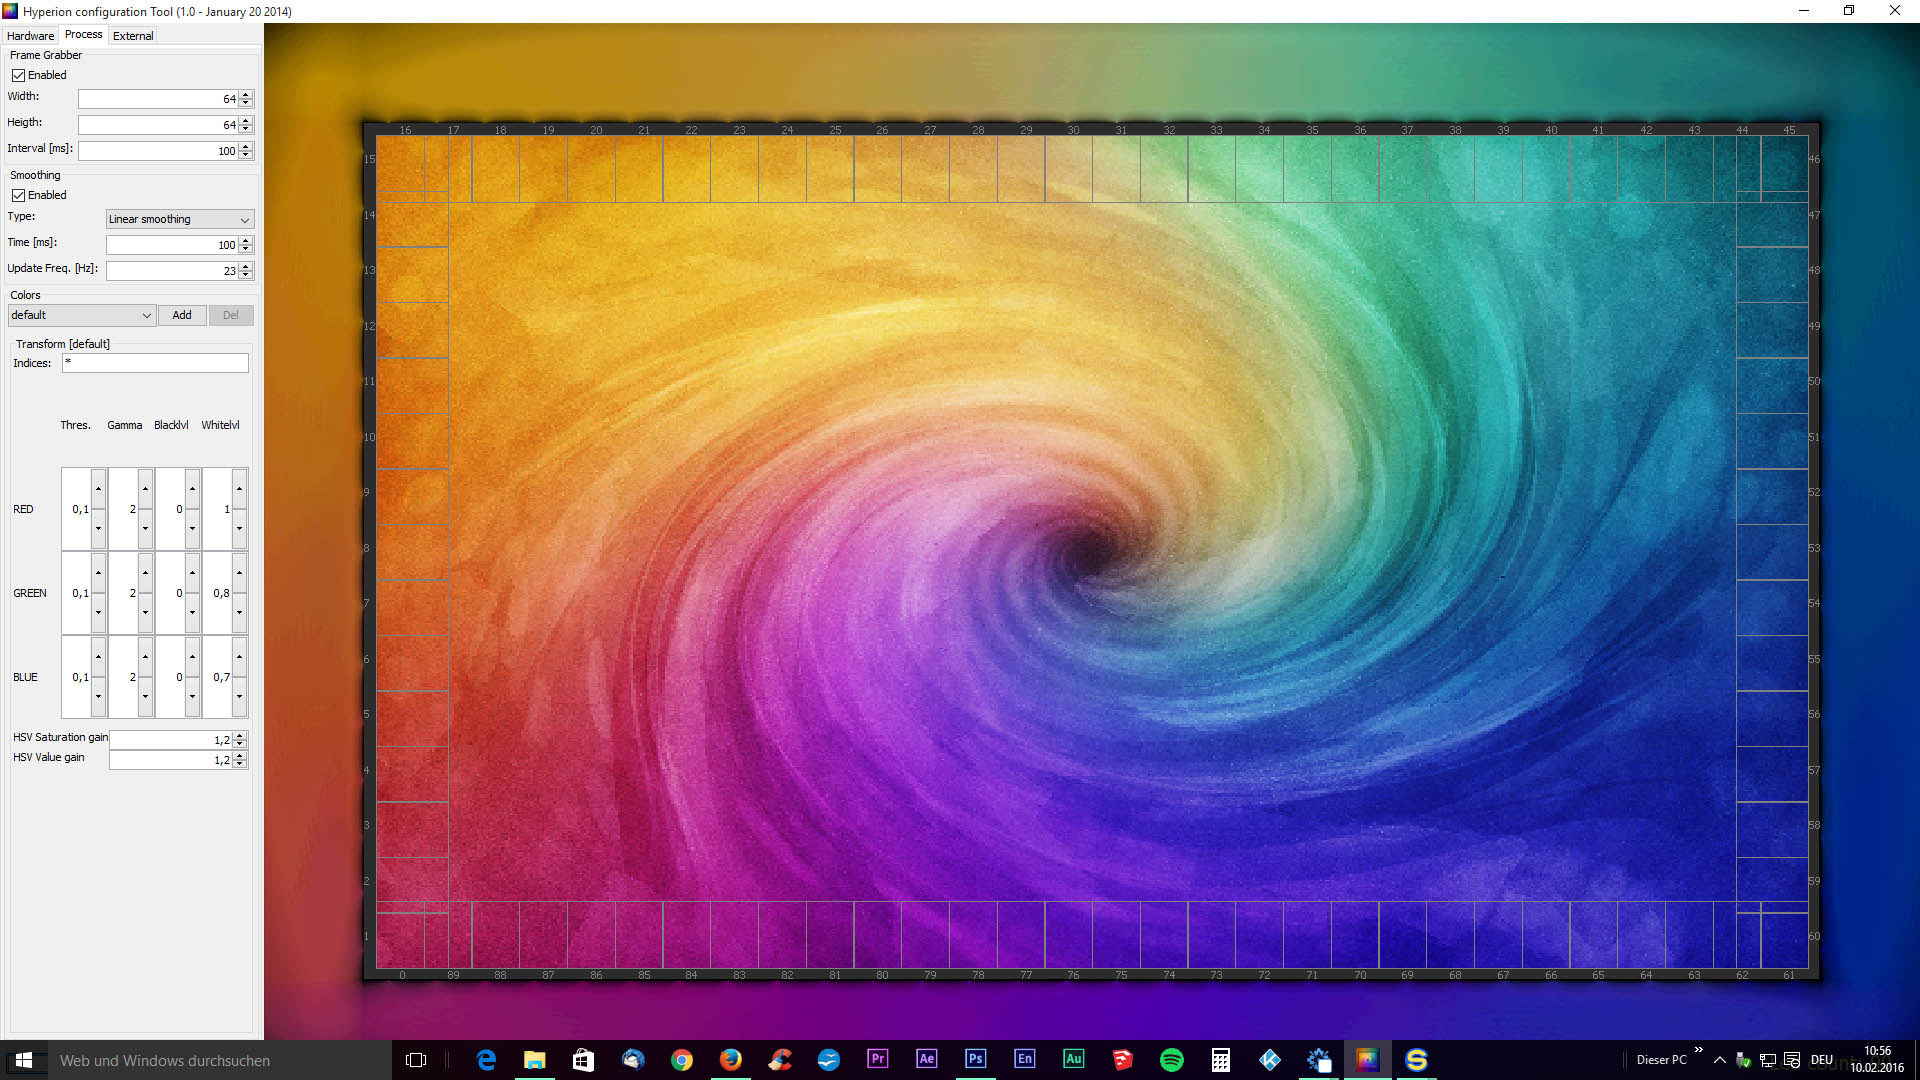Launch Adobe Premiere Pro from taskbar
1920x1080 pixels.
(877, 1059)
